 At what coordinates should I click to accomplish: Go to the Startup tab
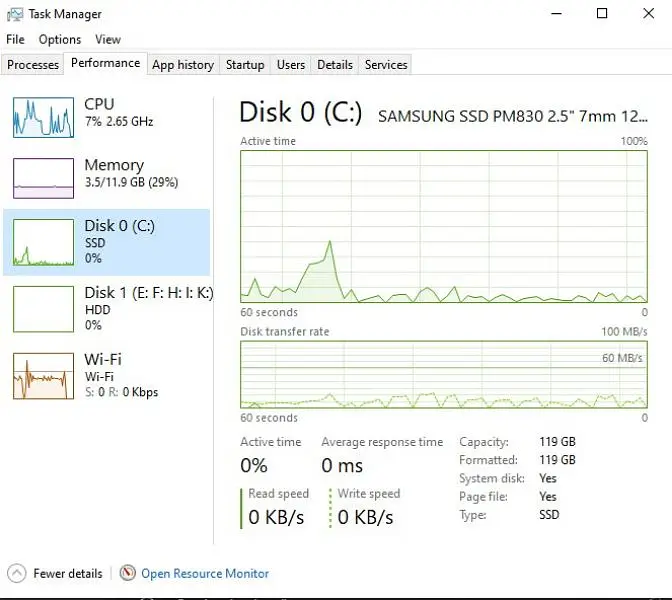click(x=245, y=65)
